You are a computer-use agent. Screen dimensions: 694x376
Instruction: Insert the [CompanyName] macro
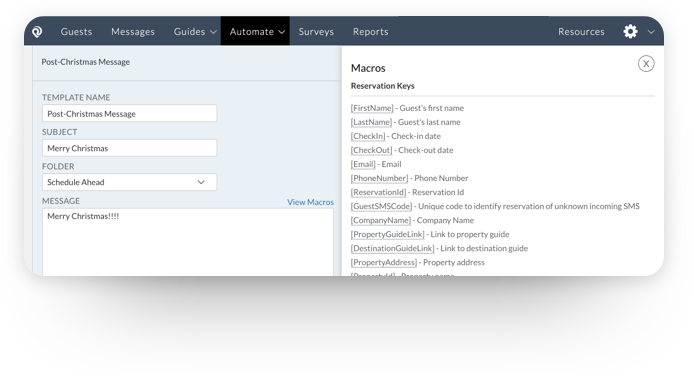[381, 220]
